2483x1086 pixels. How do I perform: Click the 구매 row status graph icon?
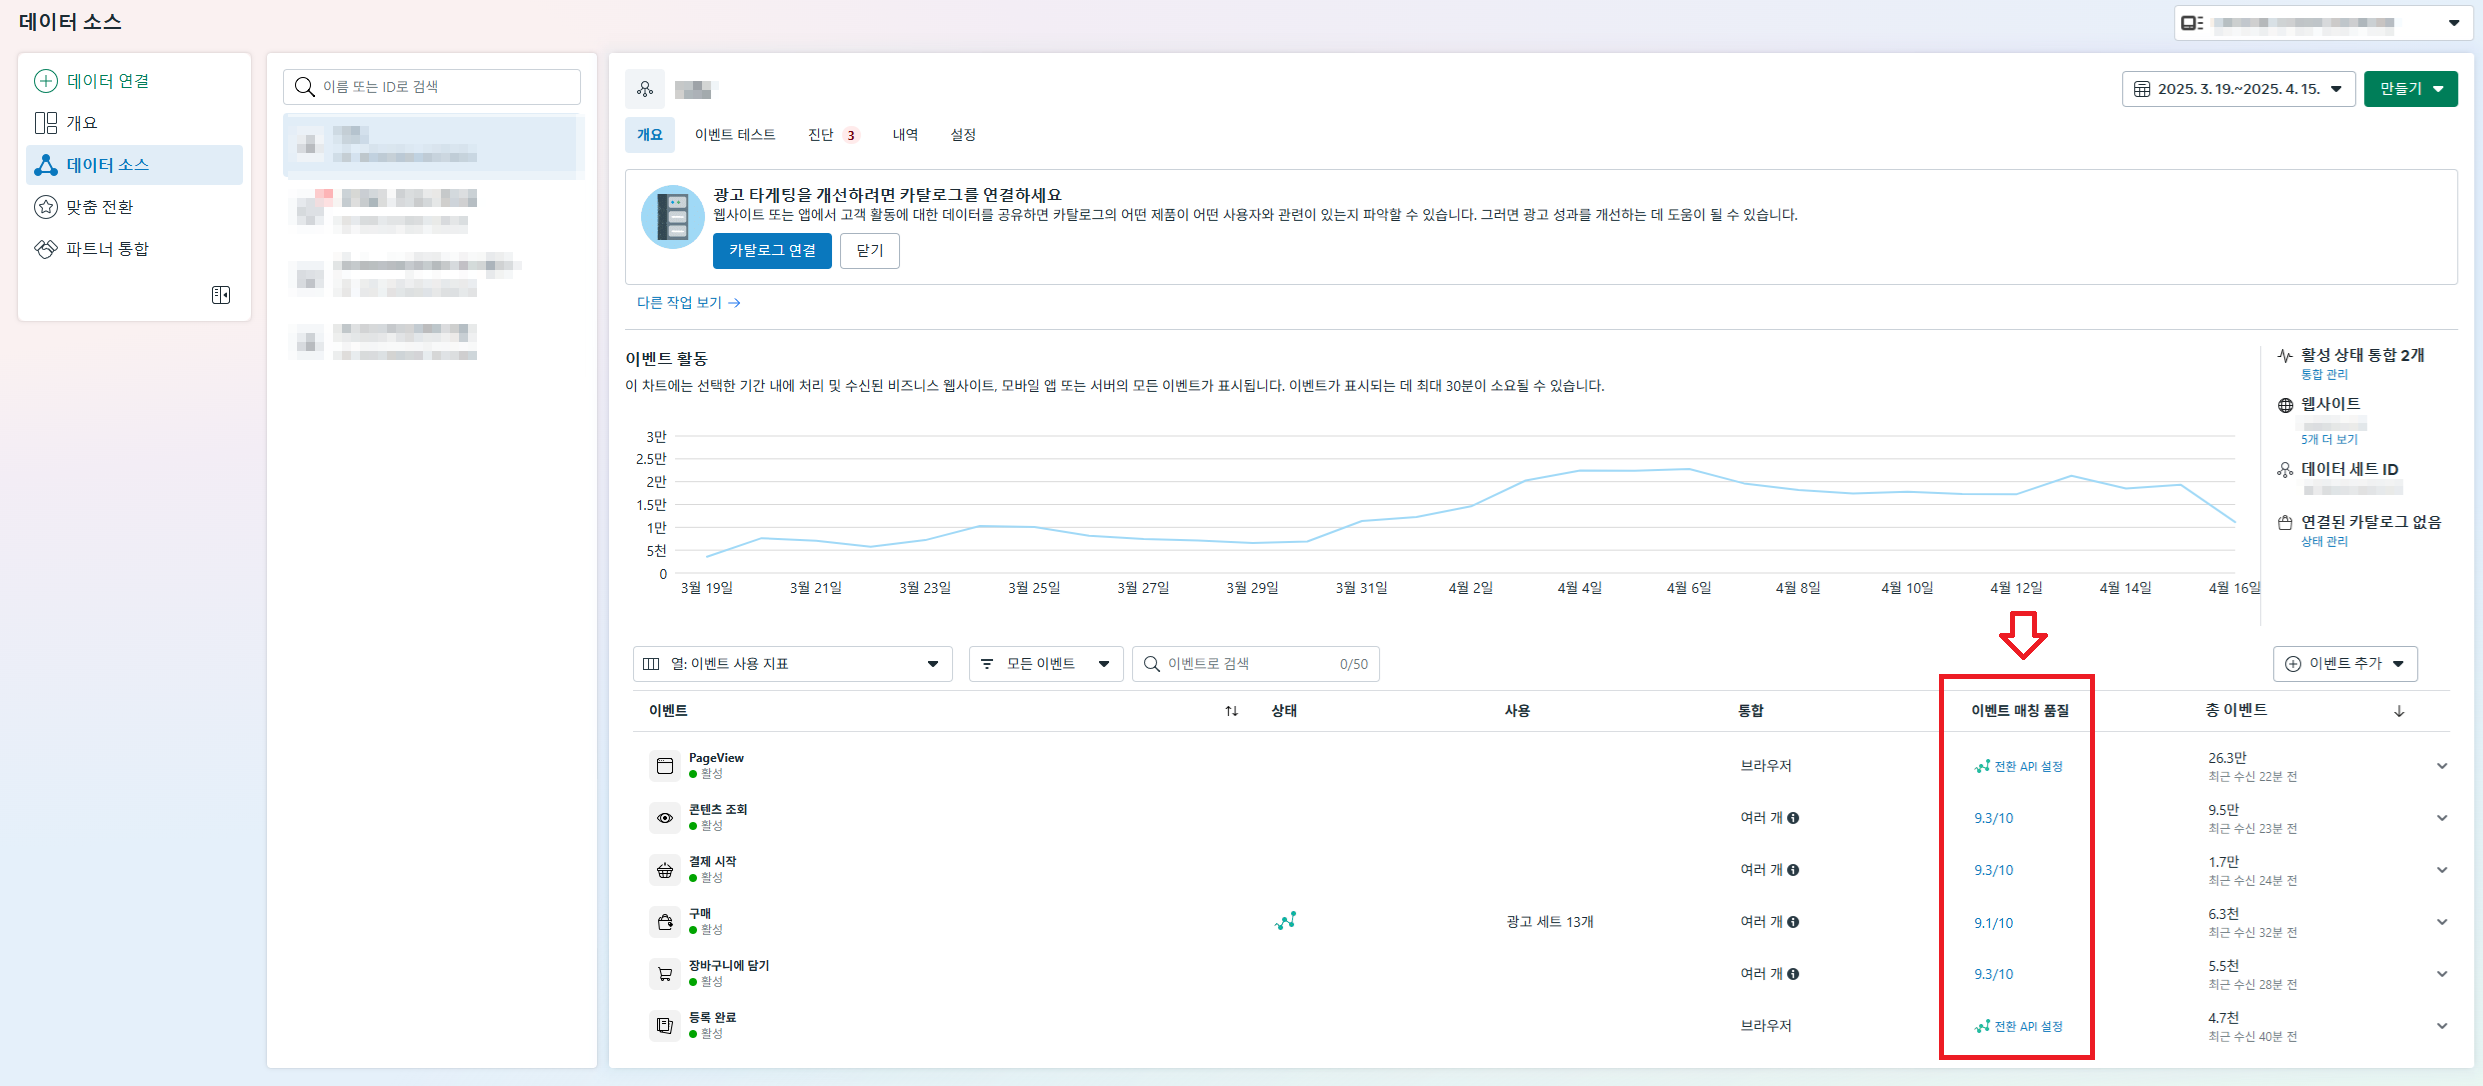pos(1285,921)
